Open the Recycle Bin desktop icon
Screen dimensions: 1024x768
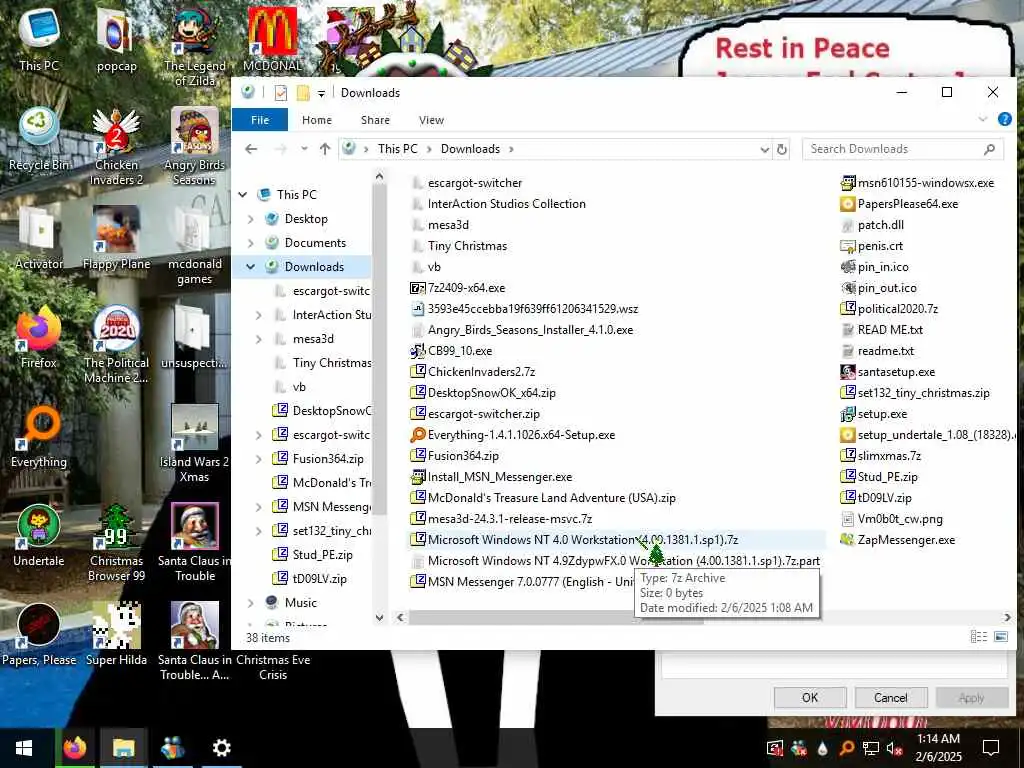click(39, 140)
